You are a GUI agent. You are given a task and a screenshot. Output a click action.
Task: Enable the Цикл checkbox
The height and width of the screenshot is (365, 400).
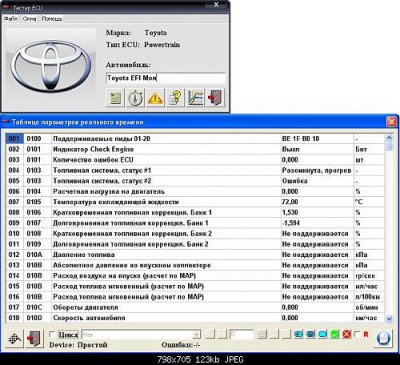click(x=52, y=334)
